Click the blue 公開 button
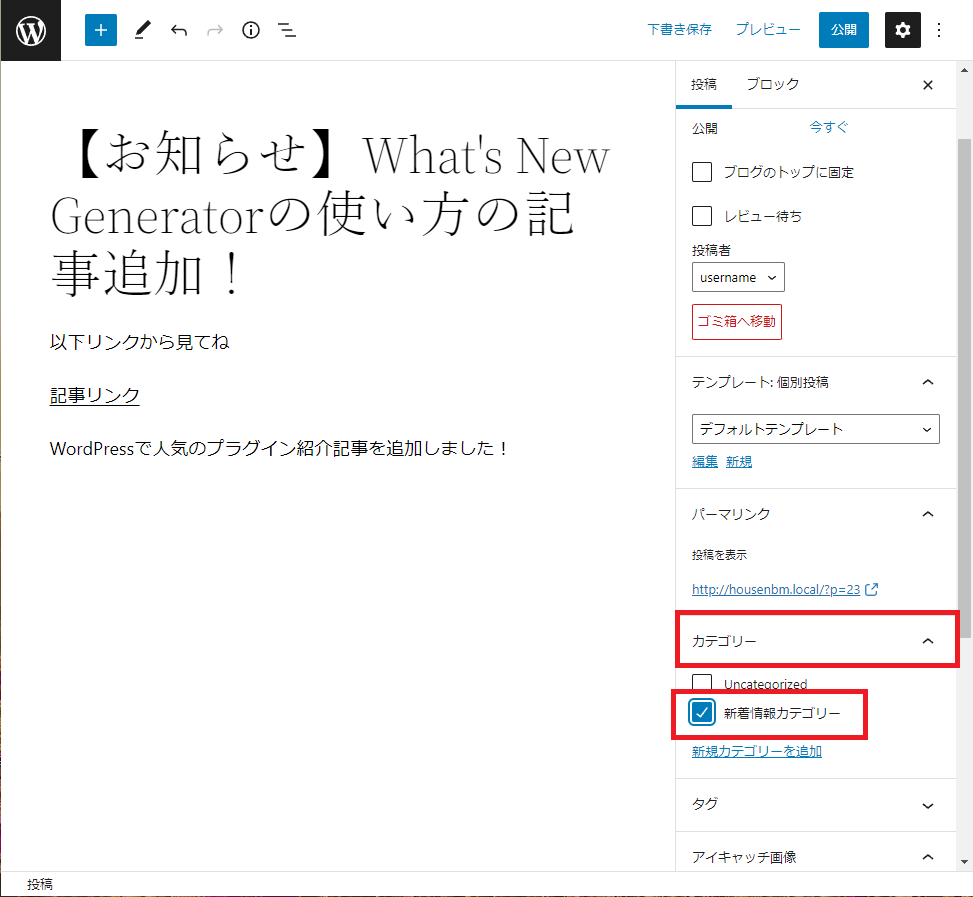Viewport: 973px width, 897px height. (843, 30)
